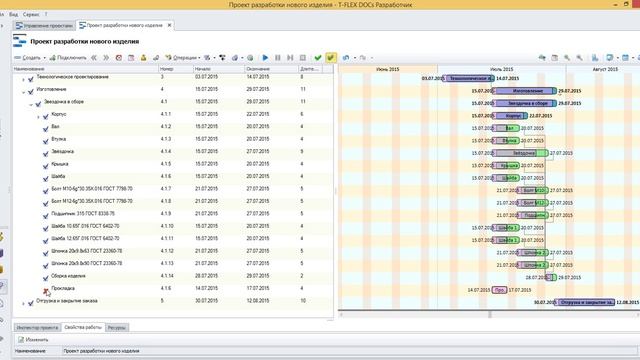Toggle the check mark beside Звездочка row 4.1.4

click(46, 154)
